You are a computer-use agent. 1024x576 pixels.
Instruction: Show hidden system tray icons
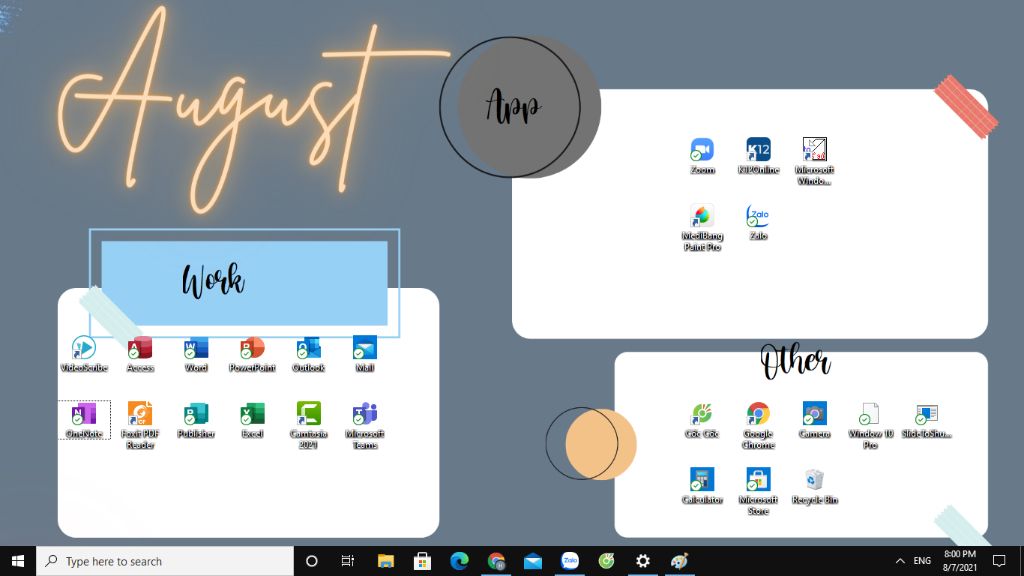[x=900, y=561]
